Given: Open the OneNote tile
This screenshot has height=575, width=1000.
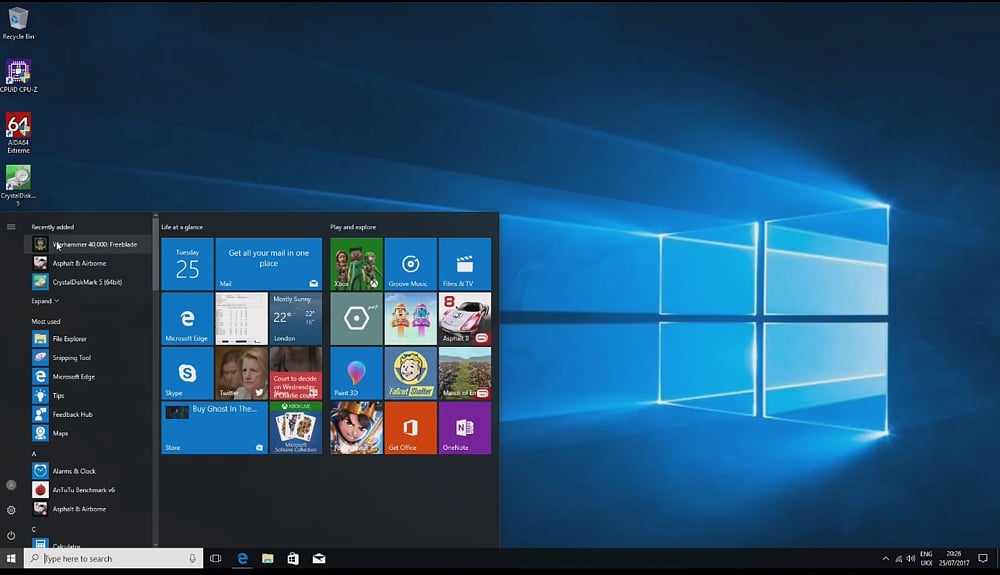Looking at the screenshot, I should point(464,428).
